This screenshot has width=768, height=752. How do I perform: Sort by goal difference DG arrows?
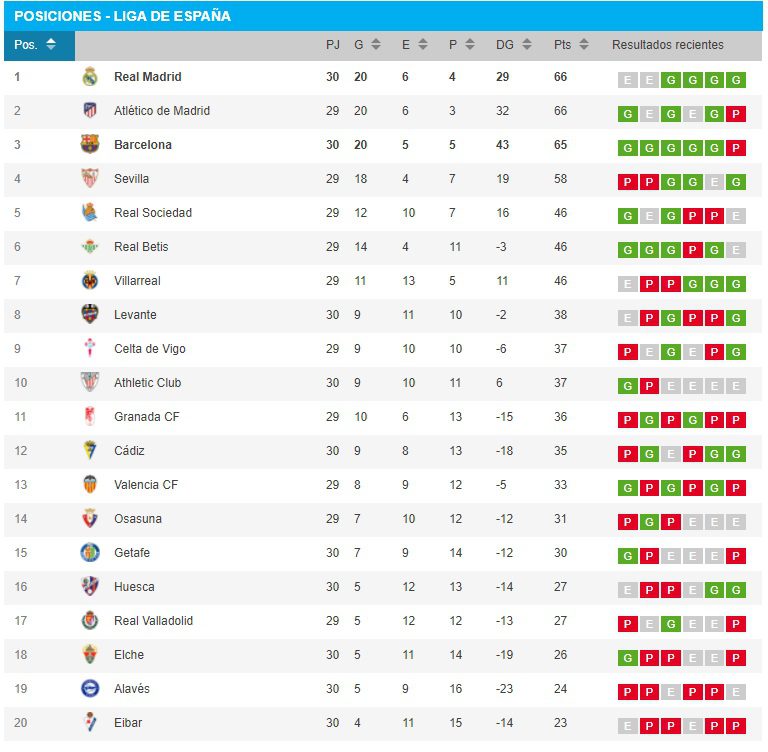click(x=528, y=45)
